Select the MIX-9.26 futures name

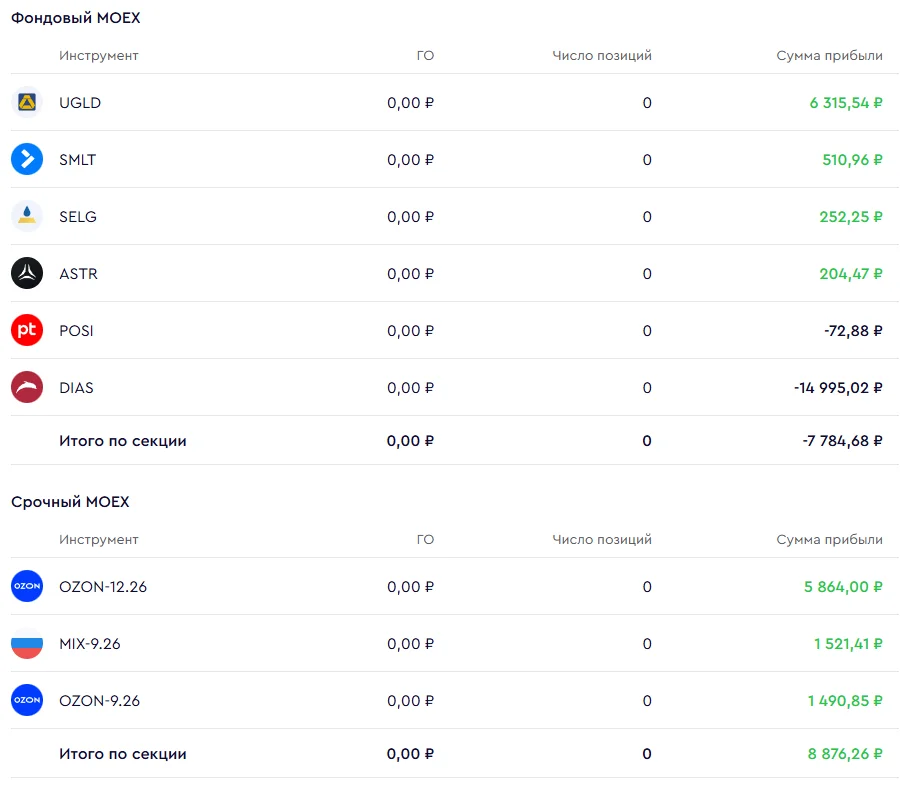[x=90, y=643]
